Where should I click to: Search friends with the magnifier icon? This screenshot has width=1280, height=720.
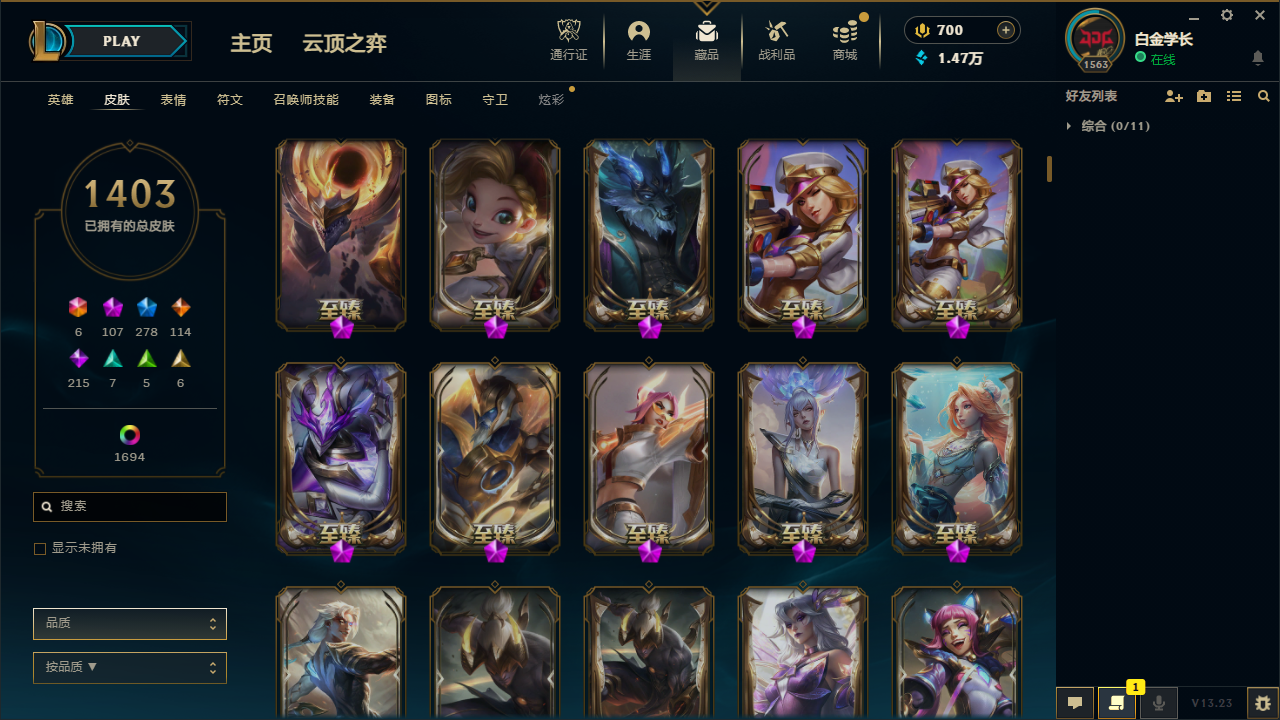(1264, 97)
